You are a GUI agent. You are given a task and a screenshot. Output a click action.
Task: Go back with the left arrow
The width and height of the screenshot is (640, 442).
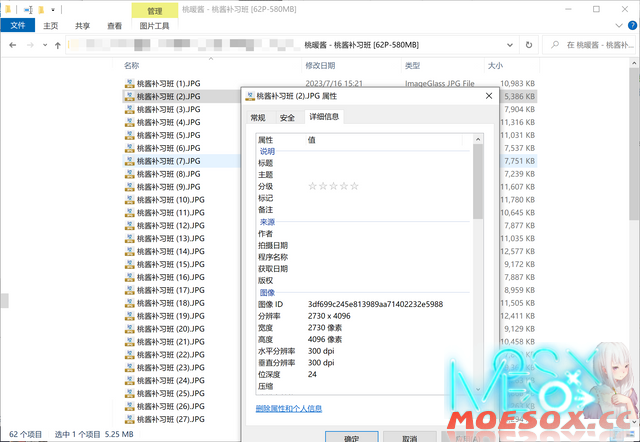tap(13, 45)
